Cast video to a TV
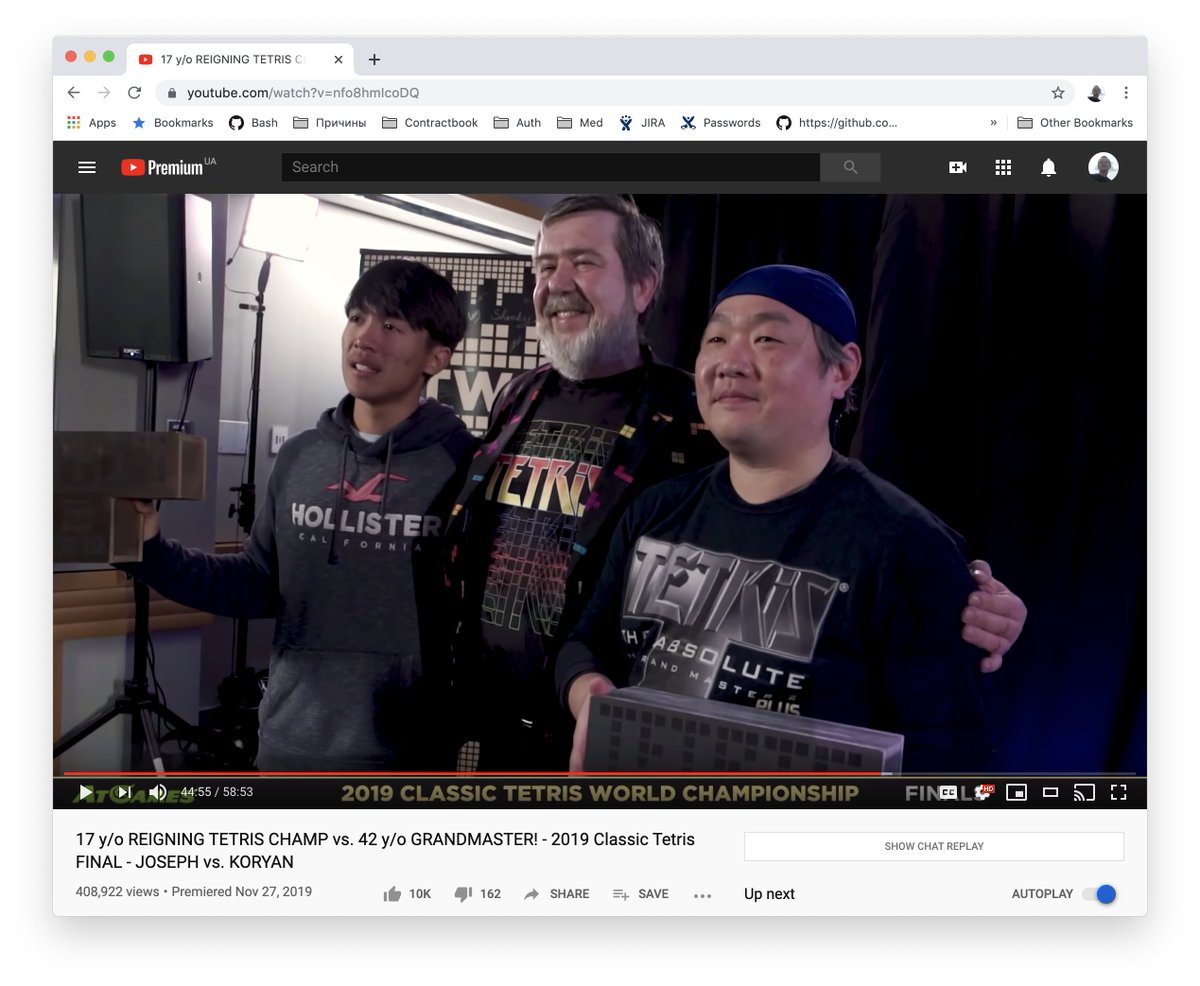Screen dimensions: 1200x986 [1084, 793]
